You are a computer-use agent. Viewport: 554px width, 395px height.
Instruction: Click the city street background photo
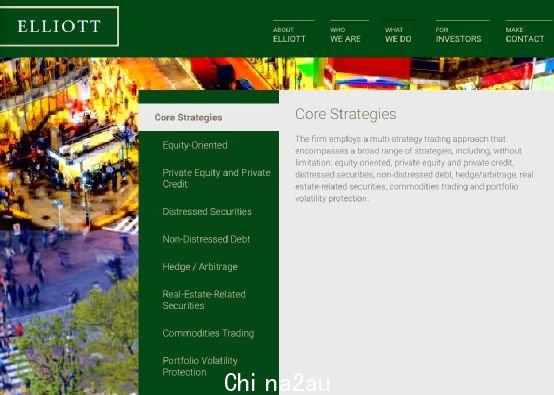coord(69,226)
